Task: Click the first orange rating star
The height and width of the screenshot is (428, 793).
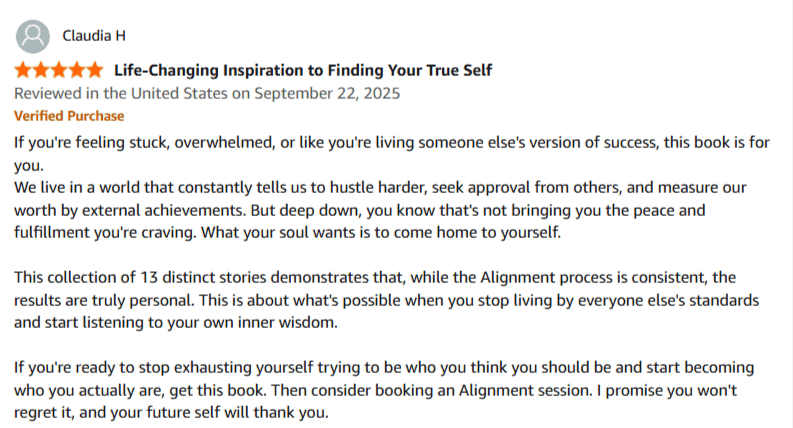Action: (x=23, y=71)
